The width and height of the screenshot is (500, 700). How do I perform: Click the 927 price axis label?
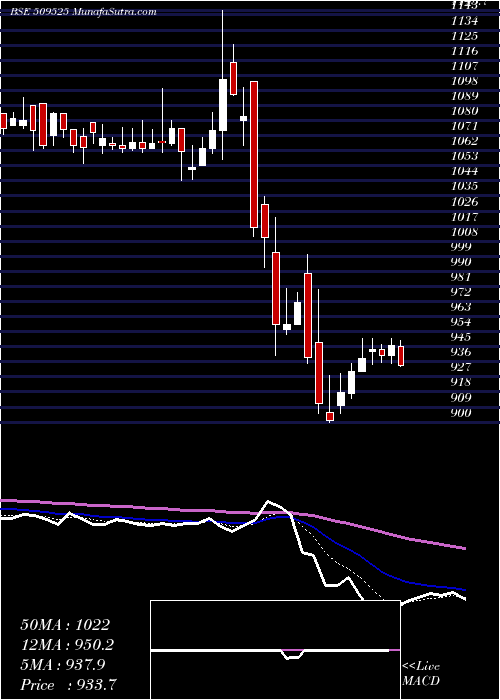pos(462,367)
